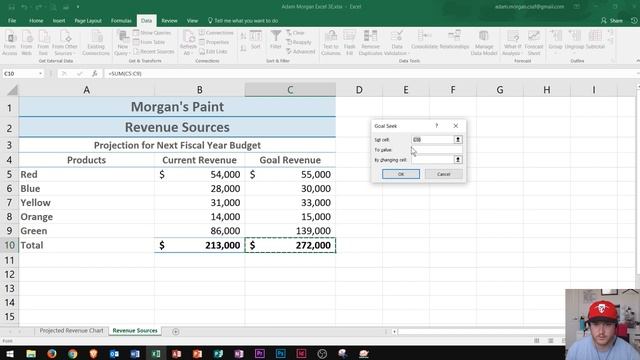640x360 pixels.
Task: Click OK in Goal Seek dialog
Action: click(x=401, y=174)
